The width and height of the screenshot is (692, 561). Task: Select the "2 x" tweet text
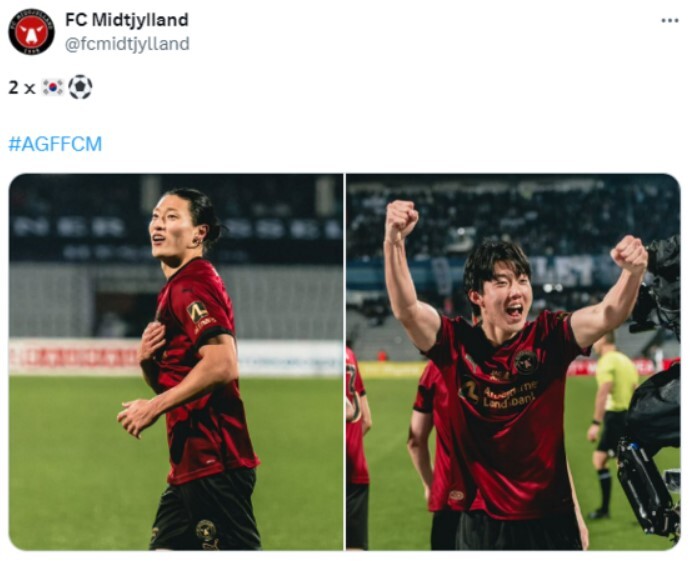[22, 88]
